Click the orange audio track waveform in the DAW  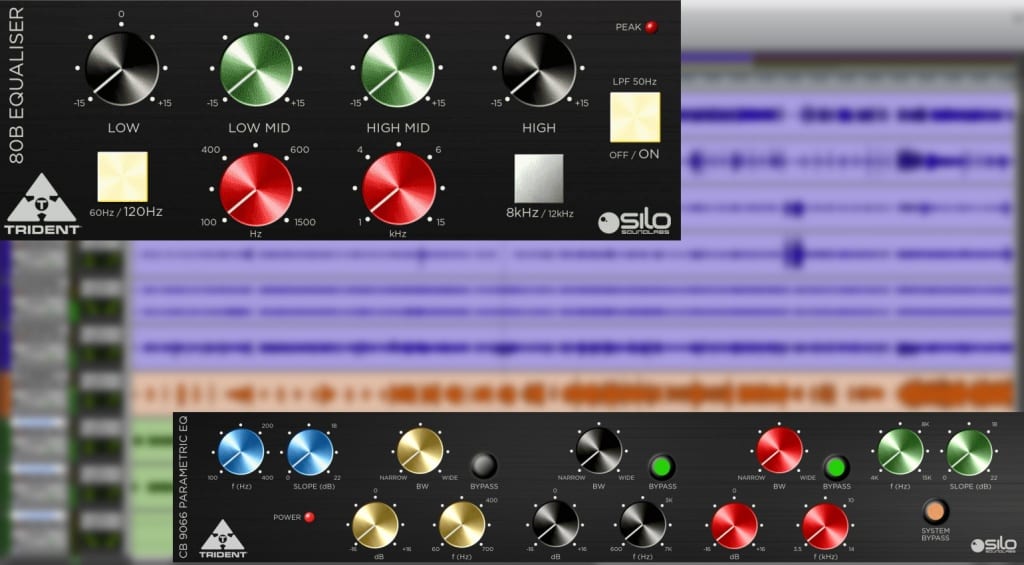coord(571,395)
